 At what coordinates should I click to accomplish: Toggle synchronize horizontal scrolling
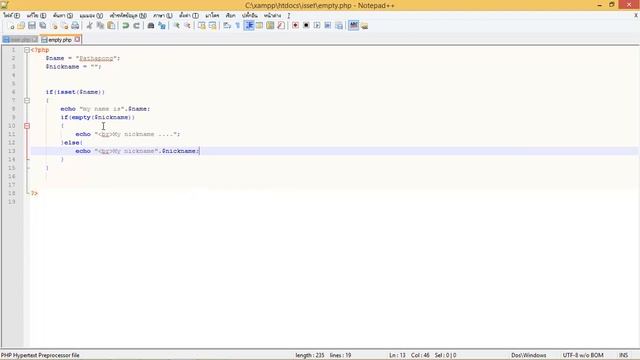point(212,26)
